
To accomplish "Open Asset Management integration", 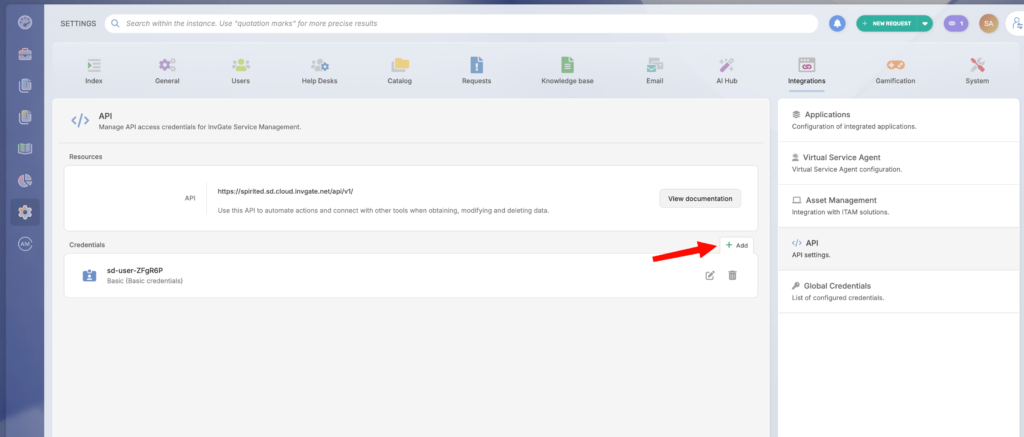I will point(899,206).
